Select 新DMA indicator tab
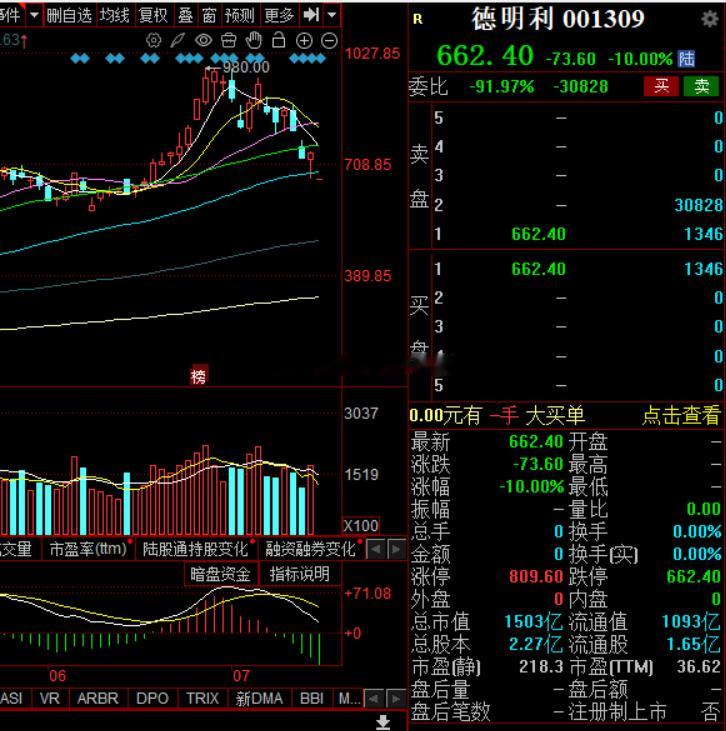Viewport: 726px width, 731px height. pyautogui.click(x=259, y=698)
